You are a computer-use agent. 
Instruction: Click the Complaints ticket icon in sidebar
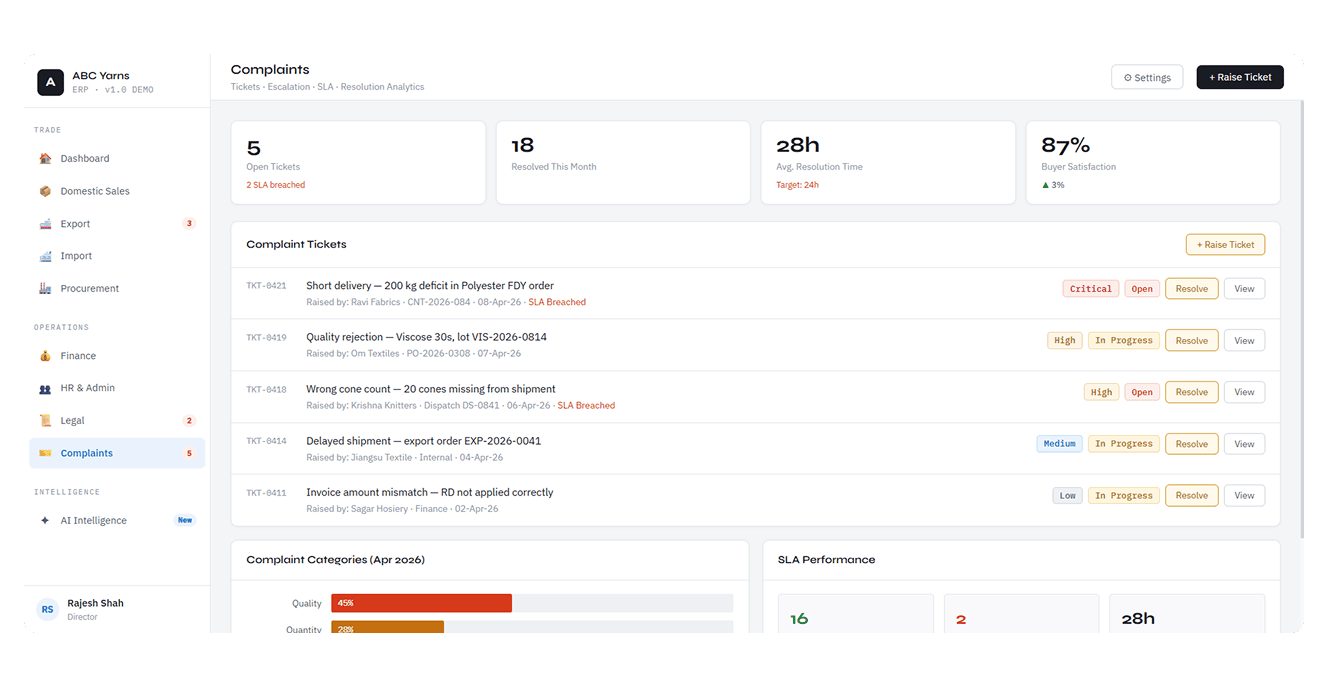[45, 453]
